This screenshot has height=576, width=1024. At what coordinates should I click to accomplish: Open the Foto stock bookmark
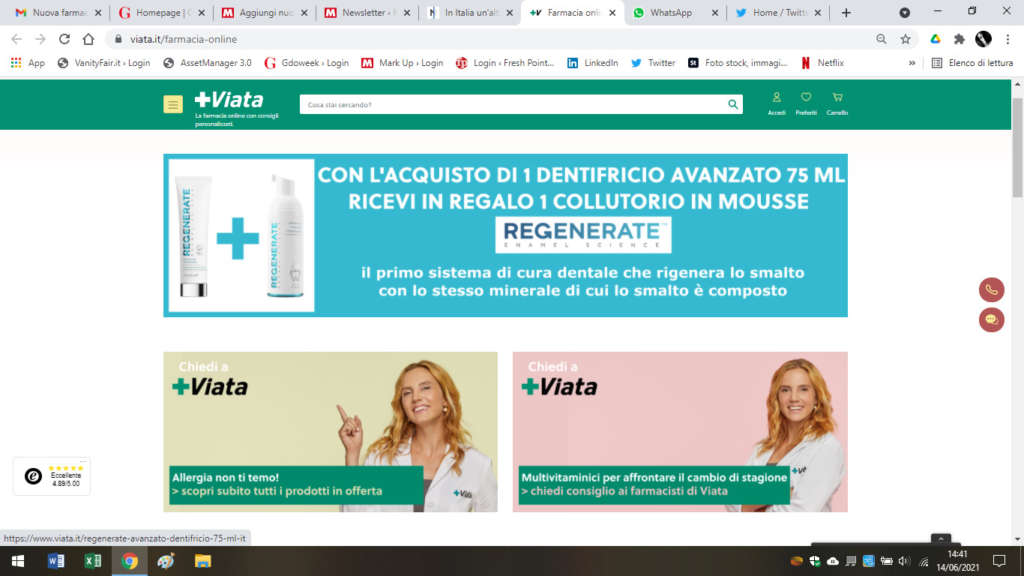point(738,63)
